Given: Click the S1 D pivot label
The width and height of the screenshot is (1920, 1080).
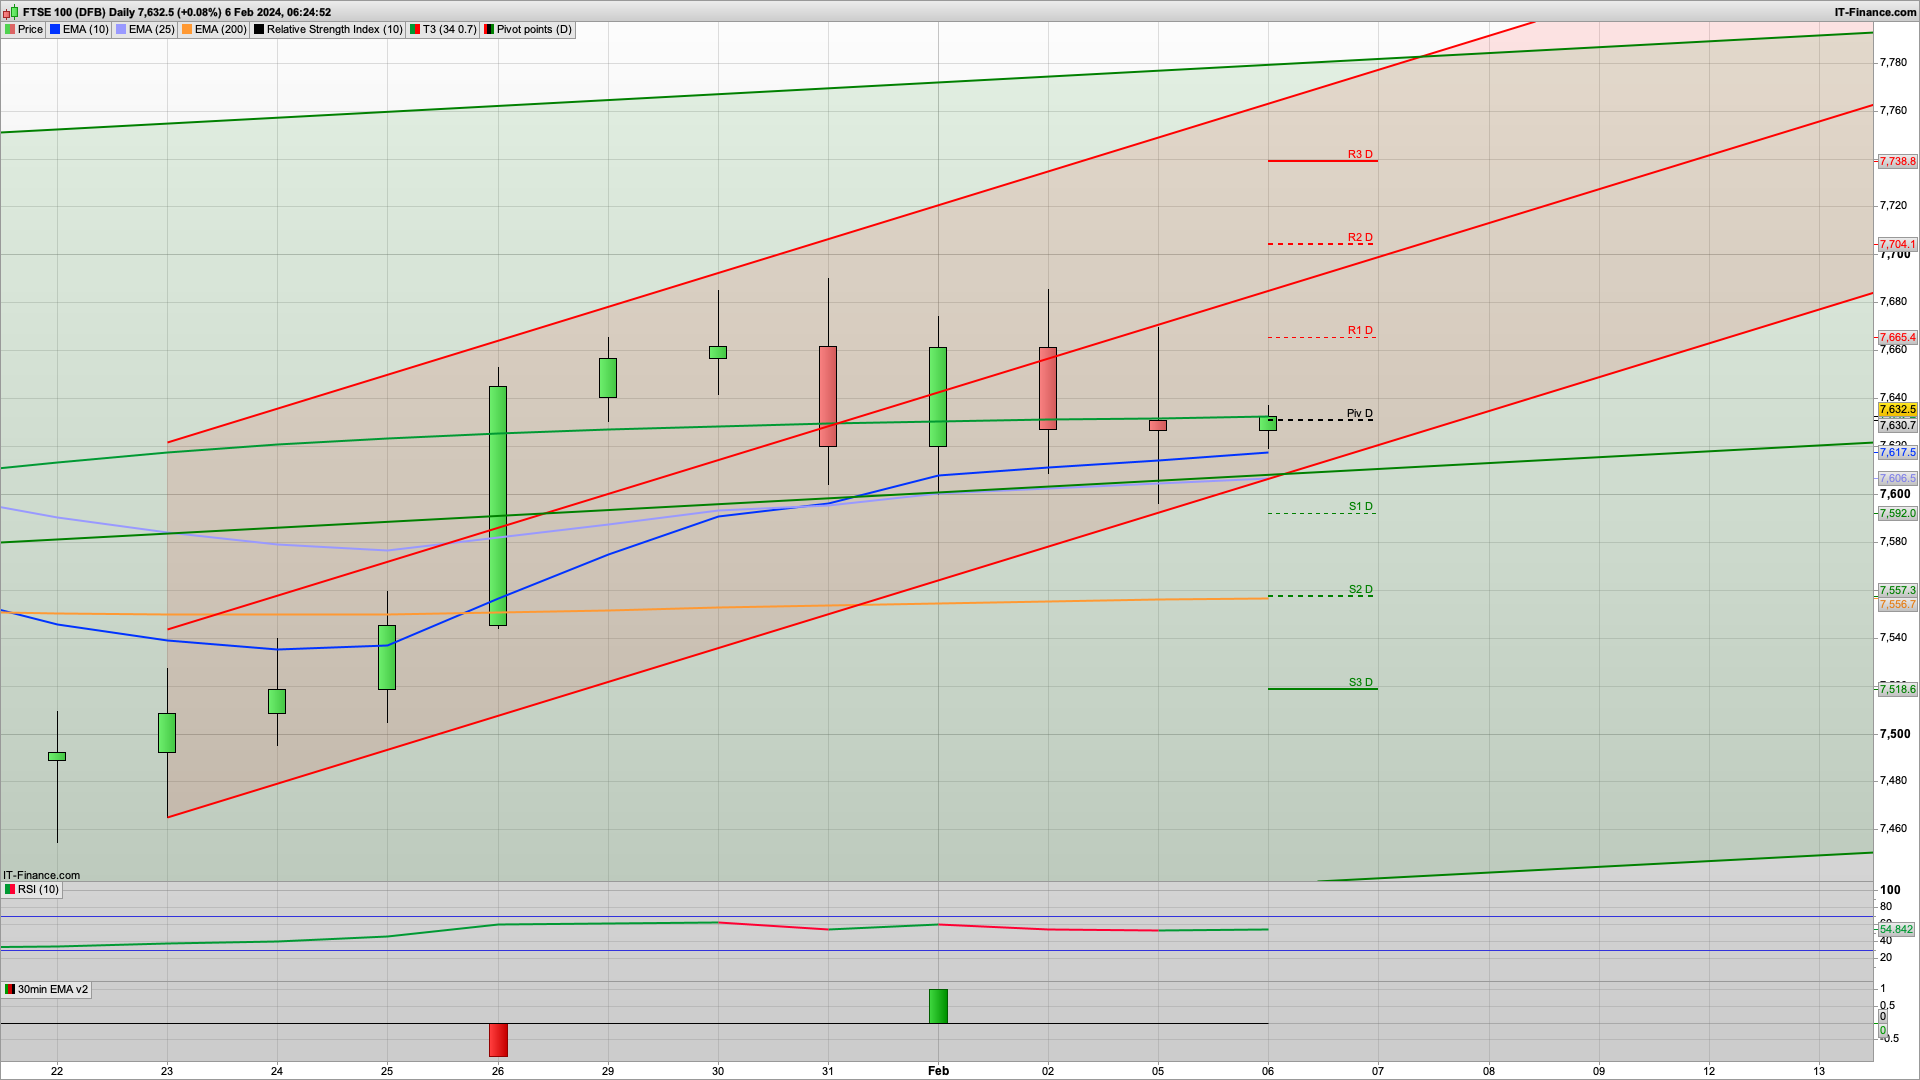Looking at the screenshot, I should (1361, 506).
